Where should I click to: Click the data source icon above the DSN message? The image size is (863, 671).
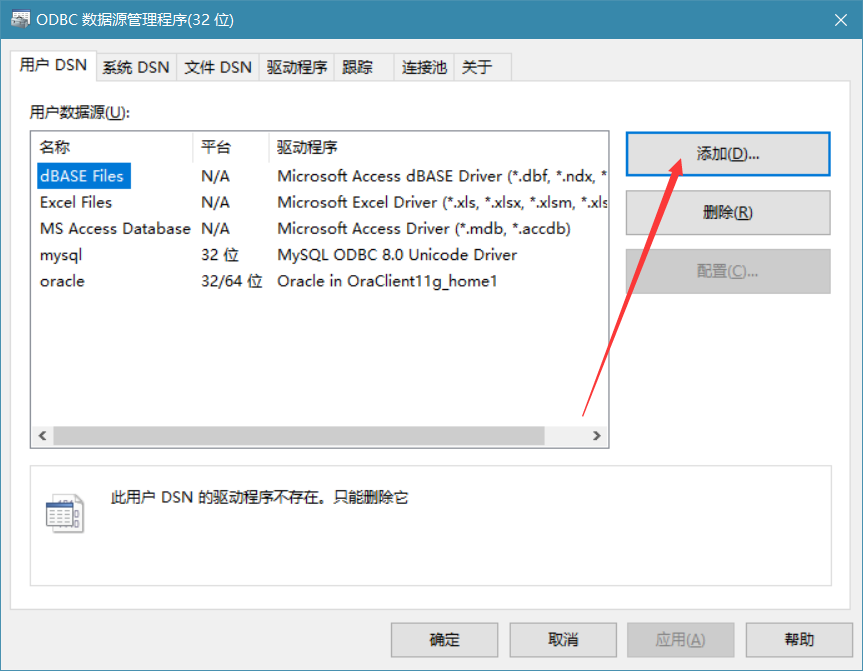coord(64,511)
